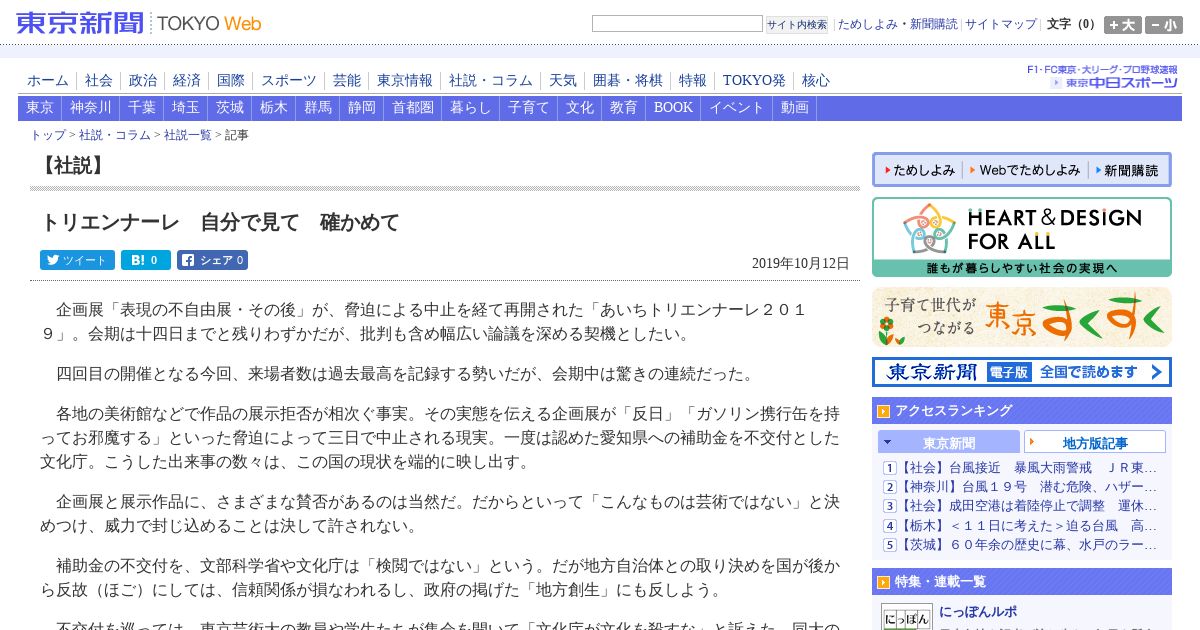Open 天気 weather section

(563, 80)
